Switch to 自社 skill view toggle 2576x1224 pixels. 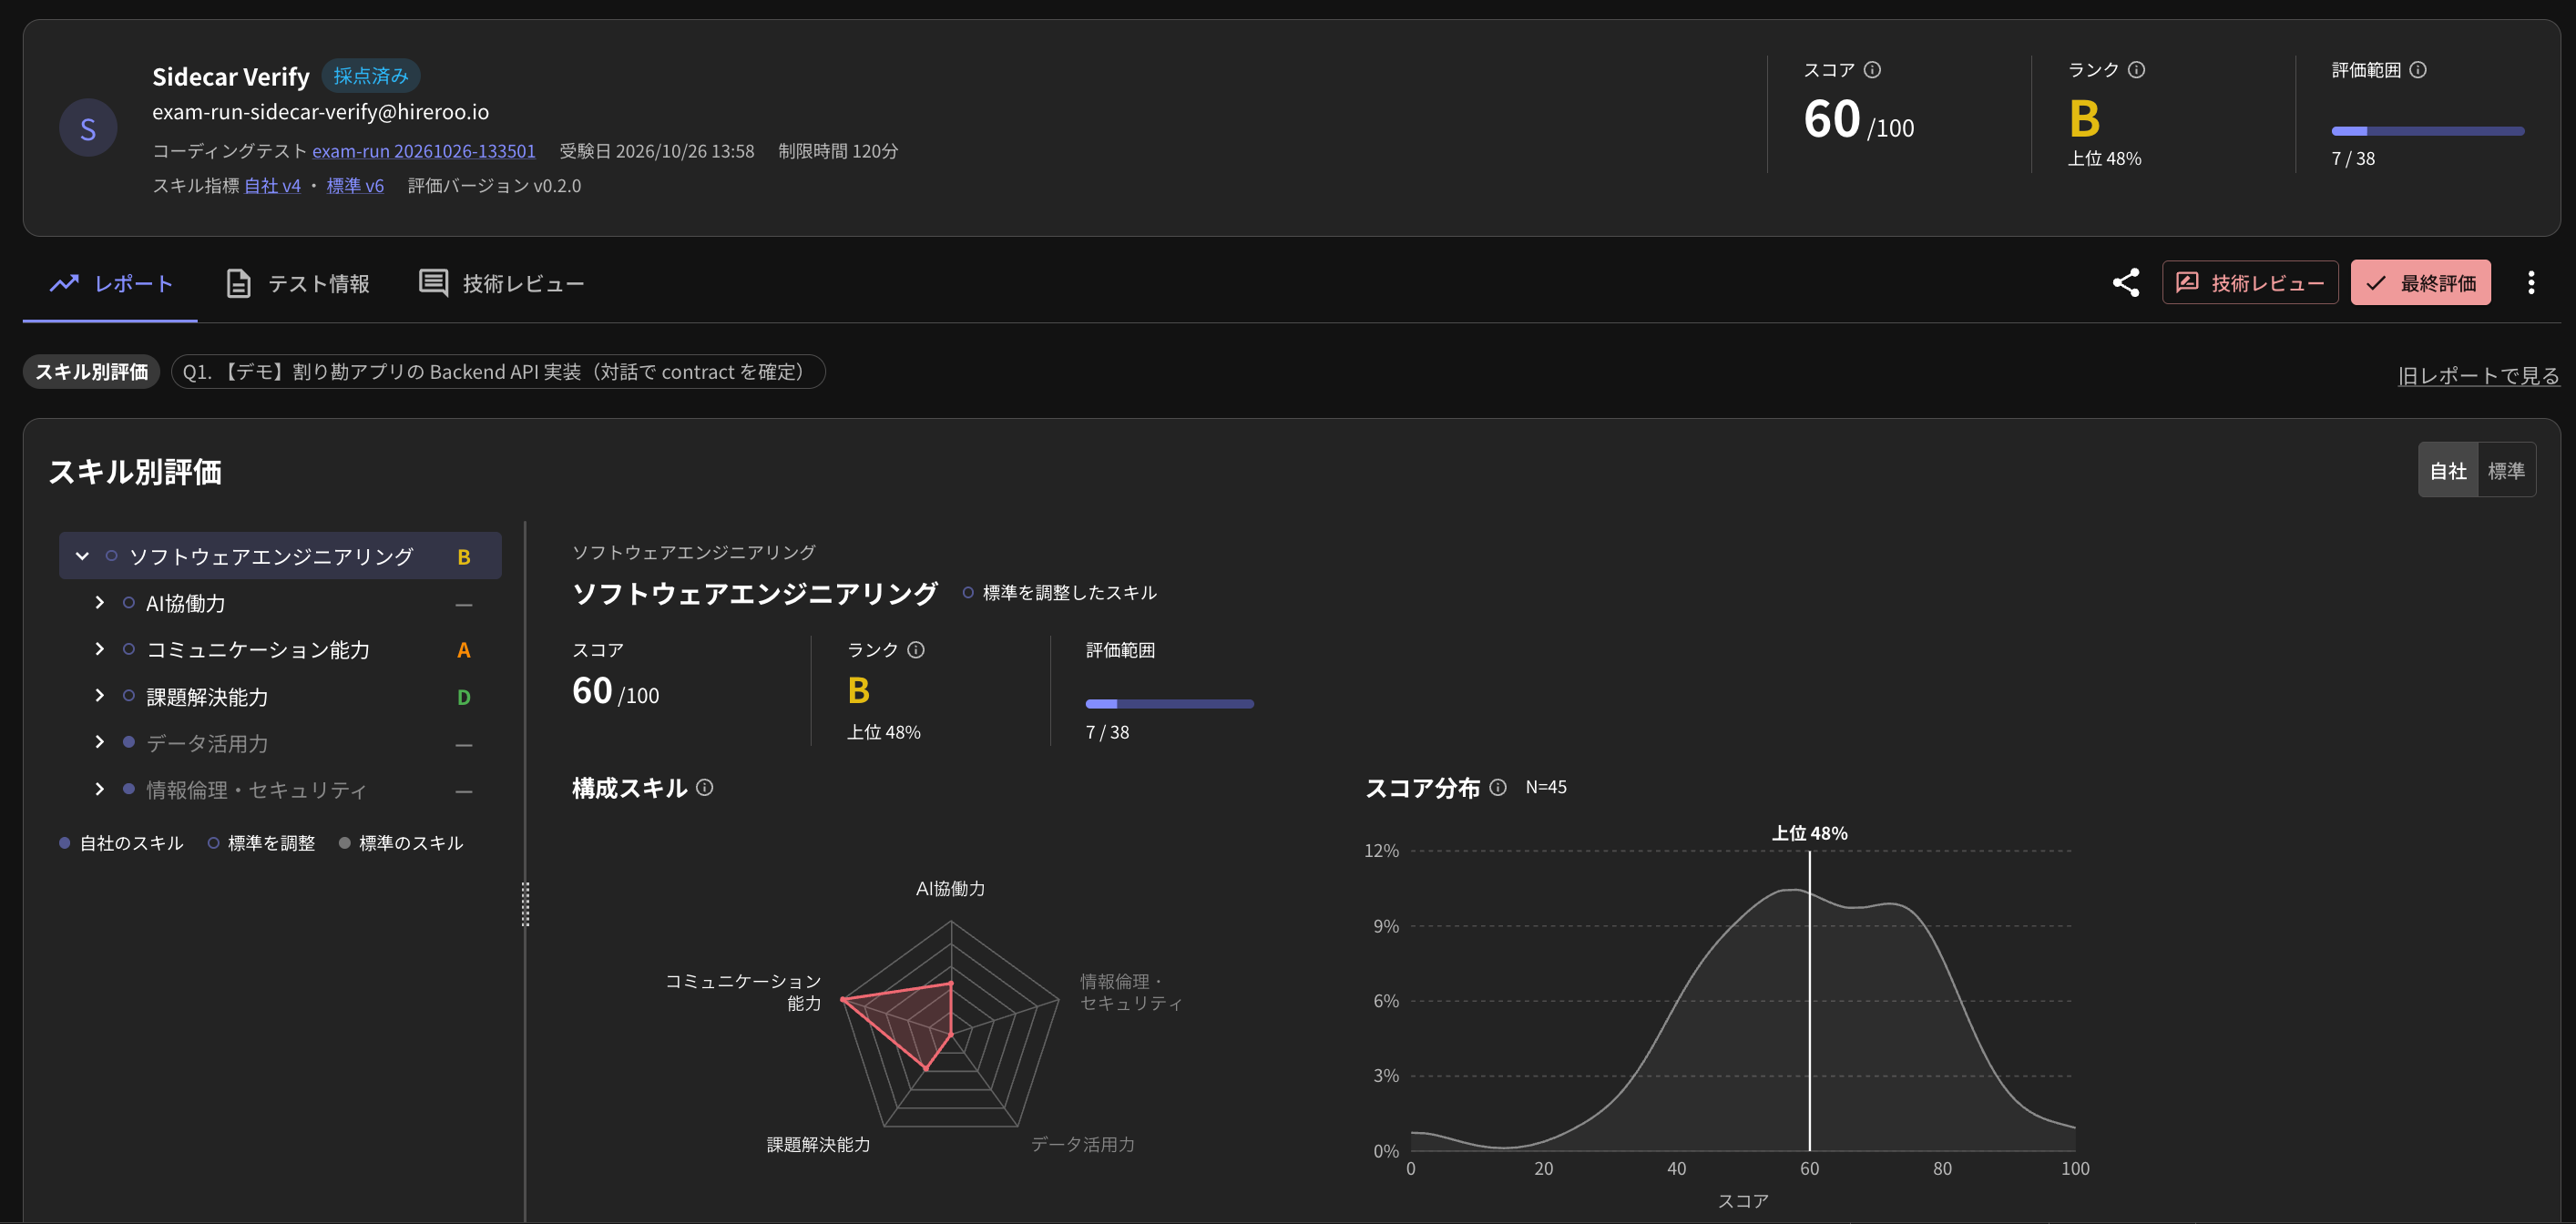[2448, 470]
